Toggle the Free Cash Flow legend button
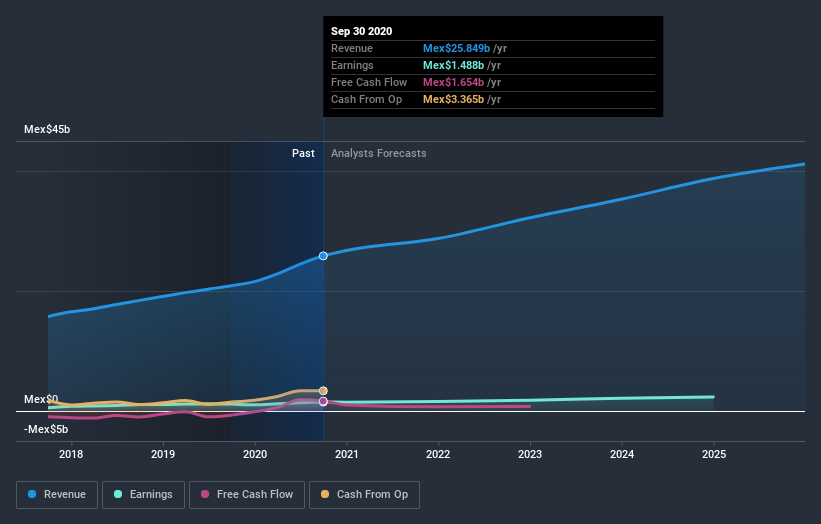821x524 pixels. (x=247, y=495)
